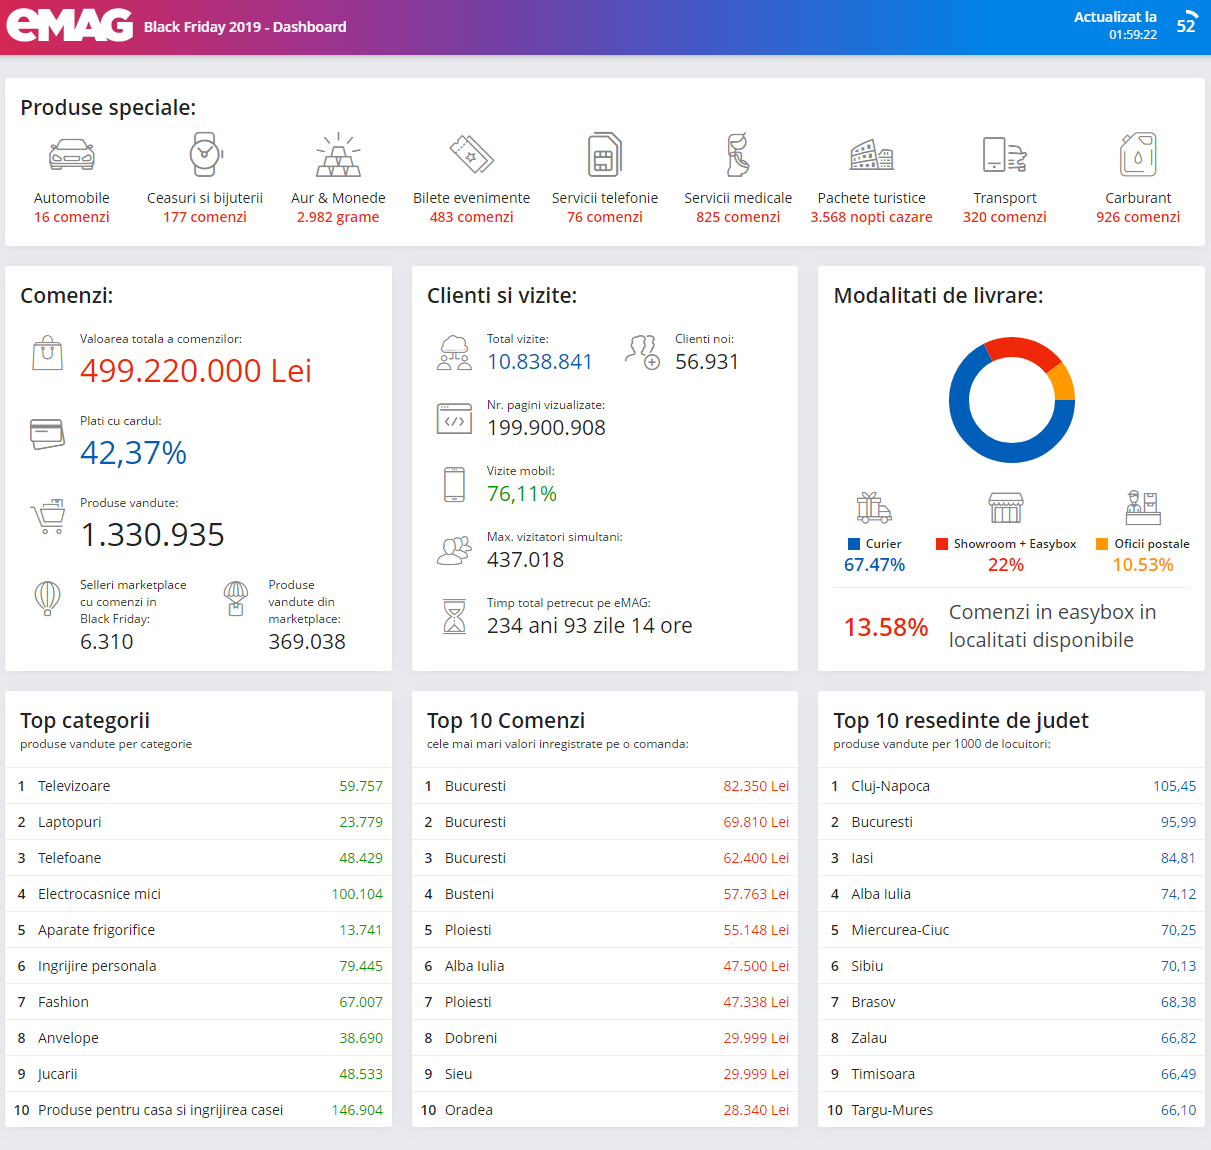Select the Showroom + Easybox store icon
Screen dimensions: 1211x1150
(x=1006, y=508)
